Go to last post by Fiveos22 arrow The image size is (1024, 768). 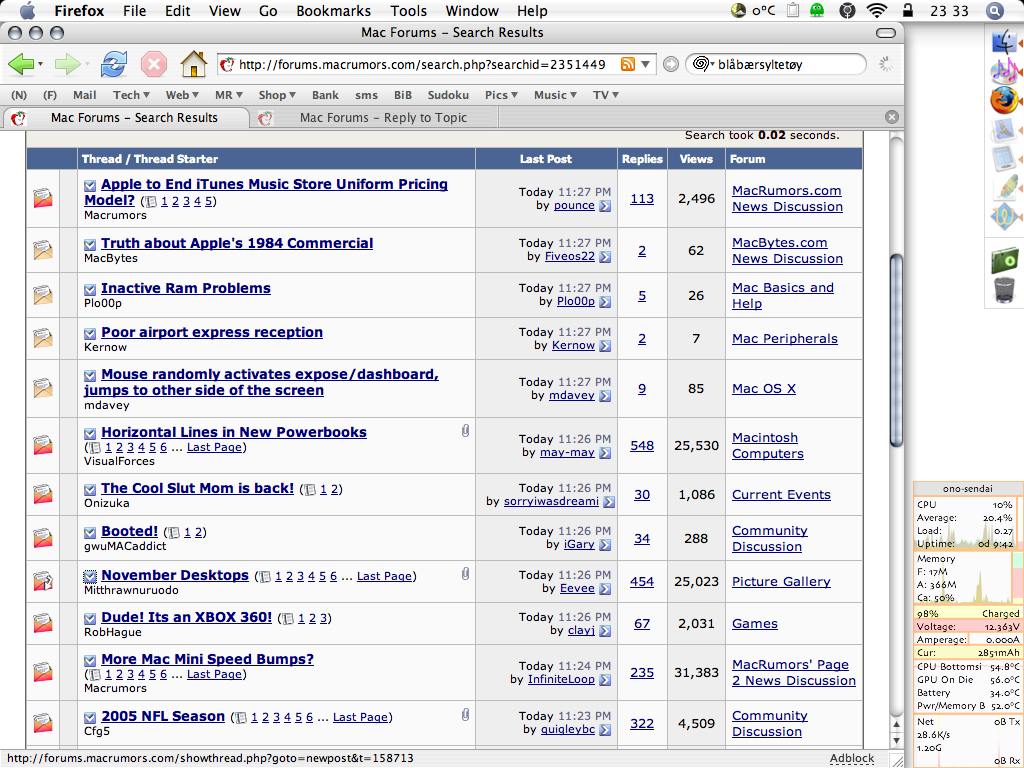(605, 257)
